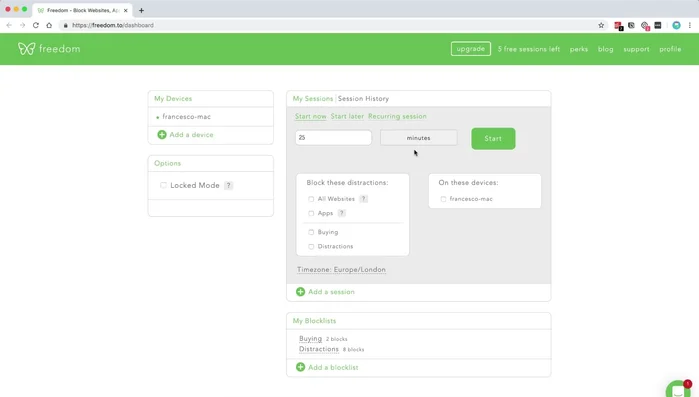Open a new browser tab
The image size is (699, 397).
tap(141, 10)
